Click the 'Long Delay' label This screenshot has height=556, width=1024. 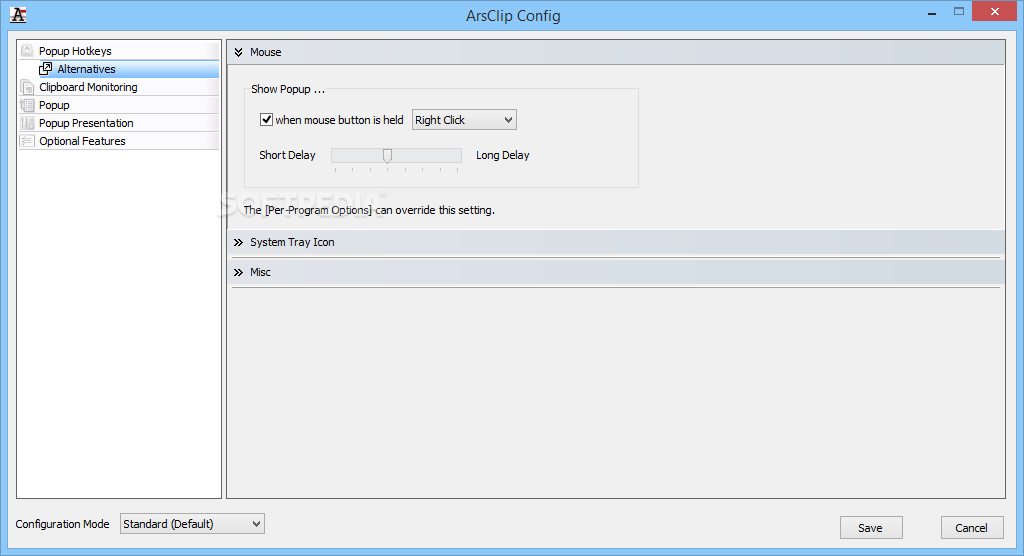point(503,155)
